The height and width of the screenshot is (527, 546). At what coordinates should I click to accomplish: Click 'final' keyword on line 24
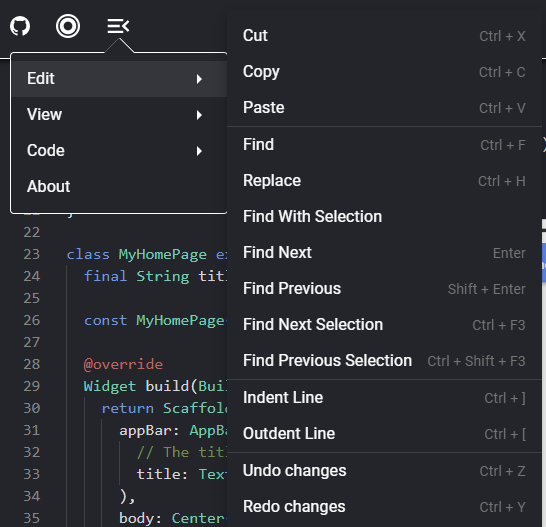106,276
